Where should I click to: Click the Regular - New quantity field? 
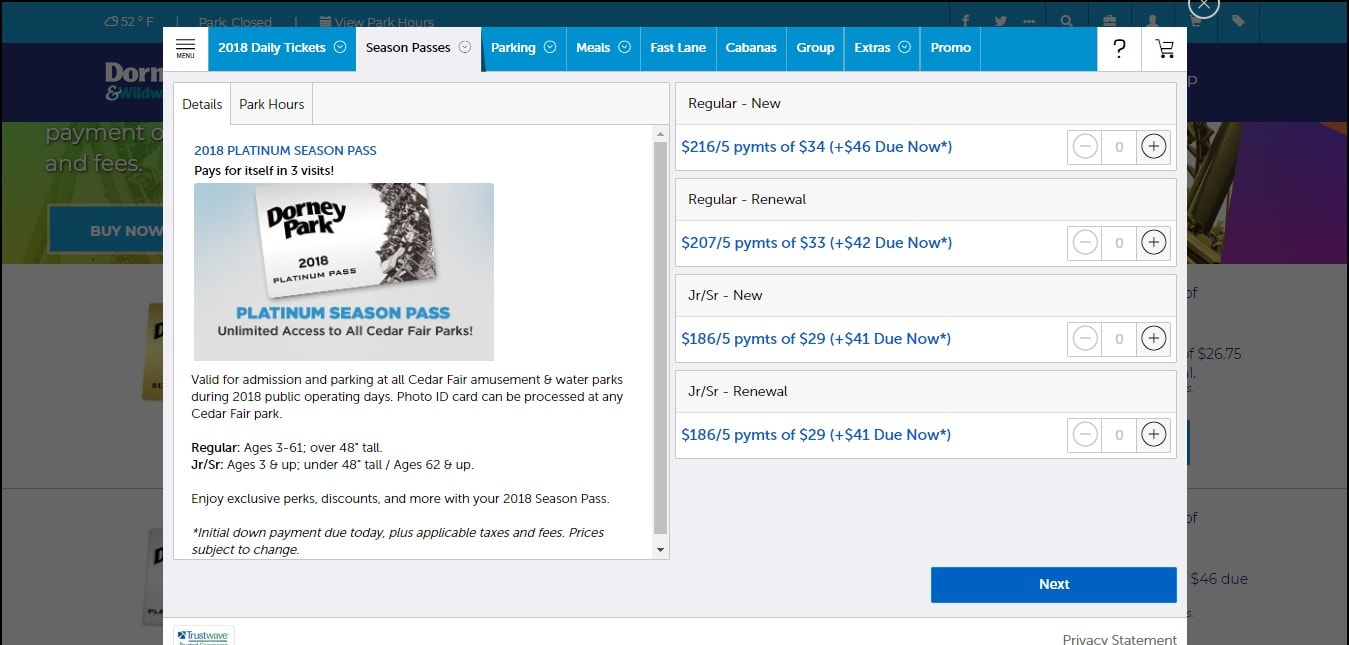1119,147
